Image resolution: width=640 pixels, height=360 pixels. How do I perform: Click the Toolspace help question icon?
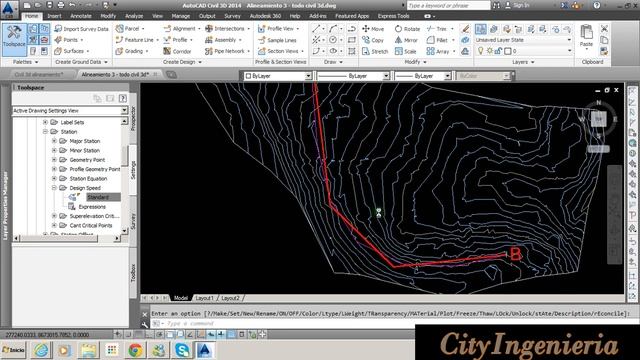[x=122, y=98]
